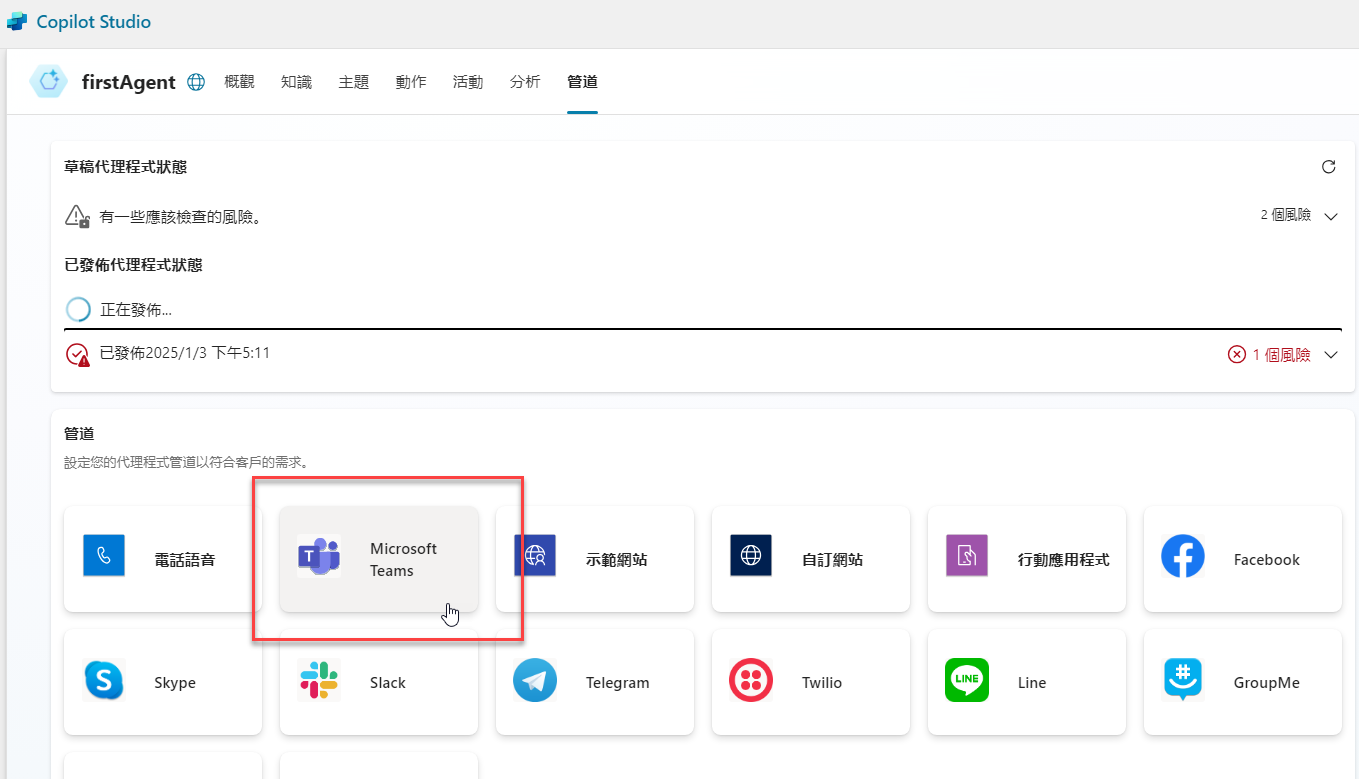This screenshot has height=779, width=1359.
Task: Open the Facebook channel label
Action: [1267, 560]
